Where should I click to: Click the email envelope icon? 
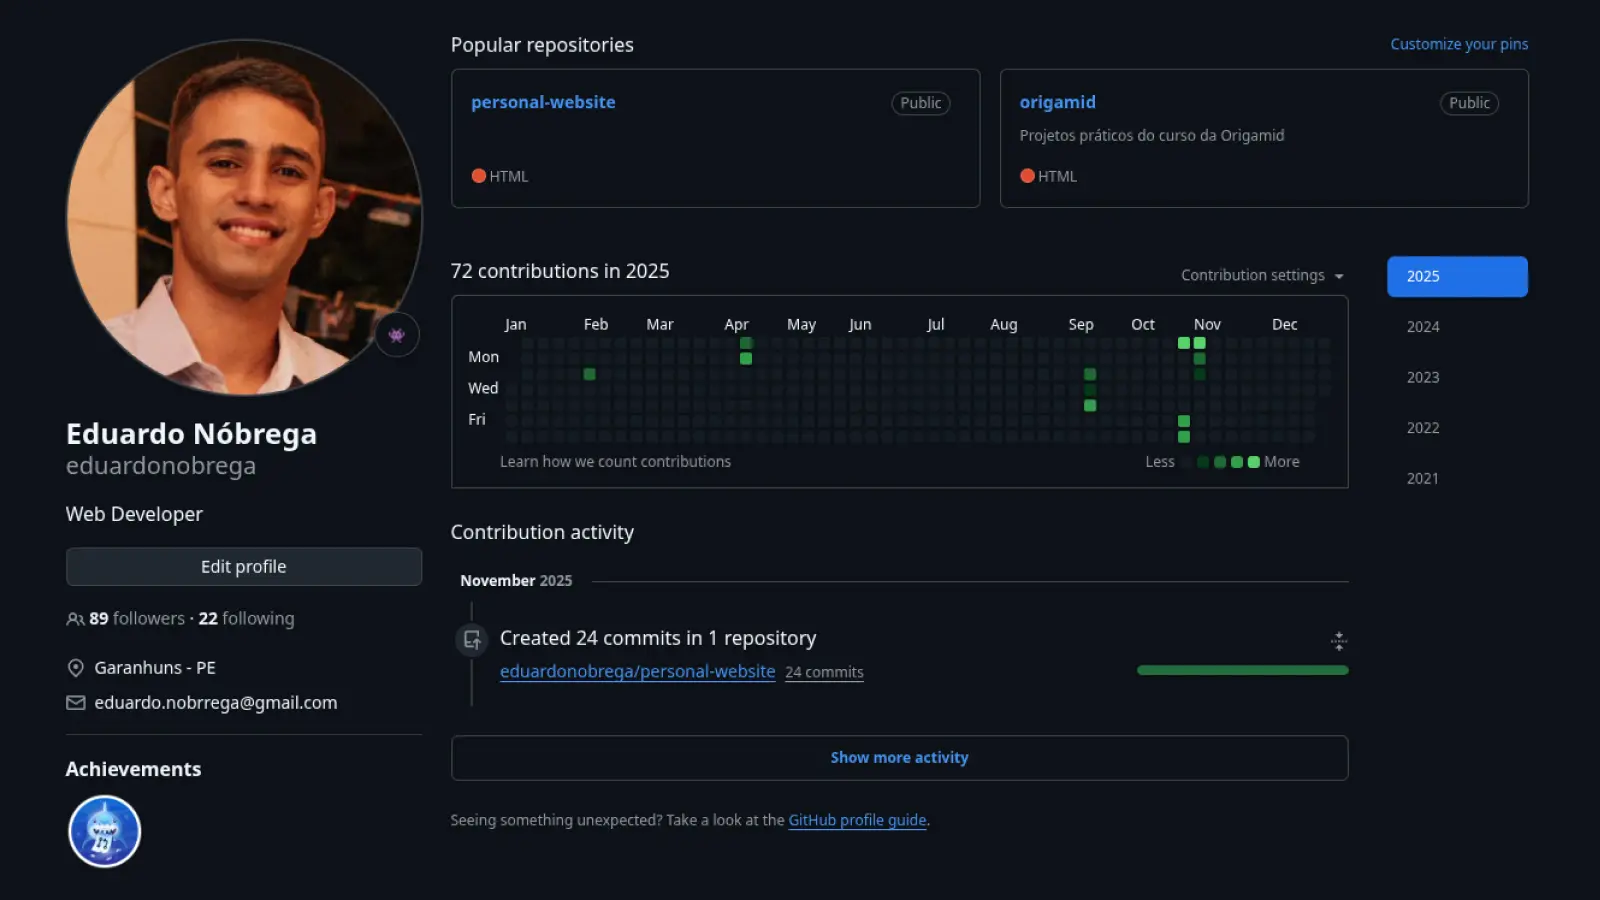pyautogui.click(x=75, y=703)
